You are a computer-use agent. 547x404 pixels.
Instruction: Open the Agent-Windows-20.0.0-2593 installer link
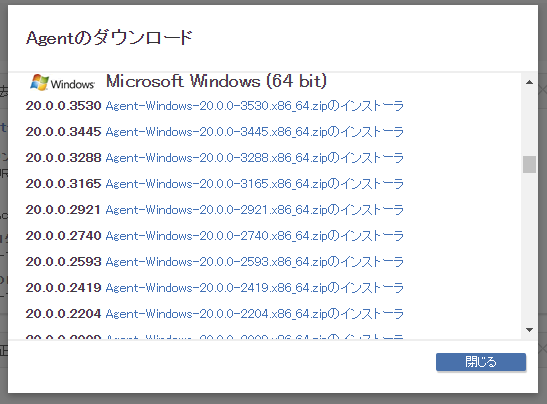coord(254,262)
